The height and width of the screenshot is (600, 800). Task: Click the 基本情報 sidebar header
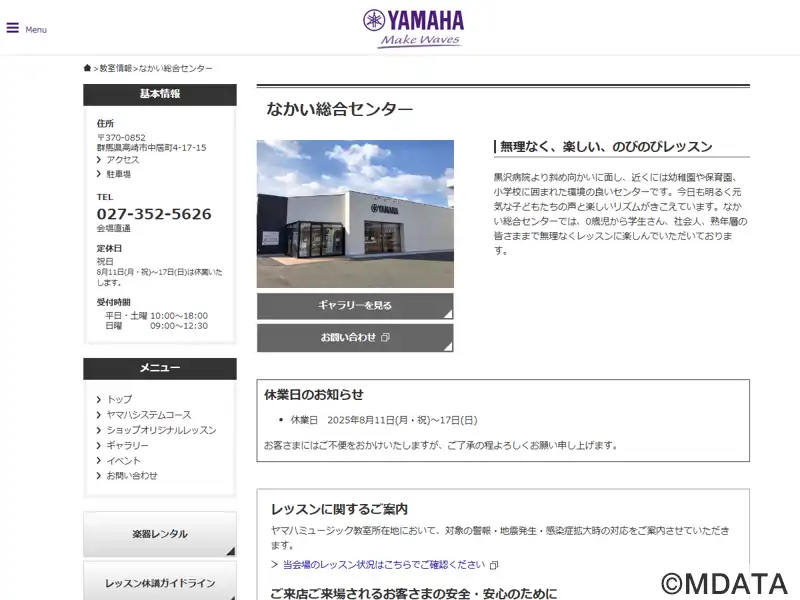coord(160,94)
